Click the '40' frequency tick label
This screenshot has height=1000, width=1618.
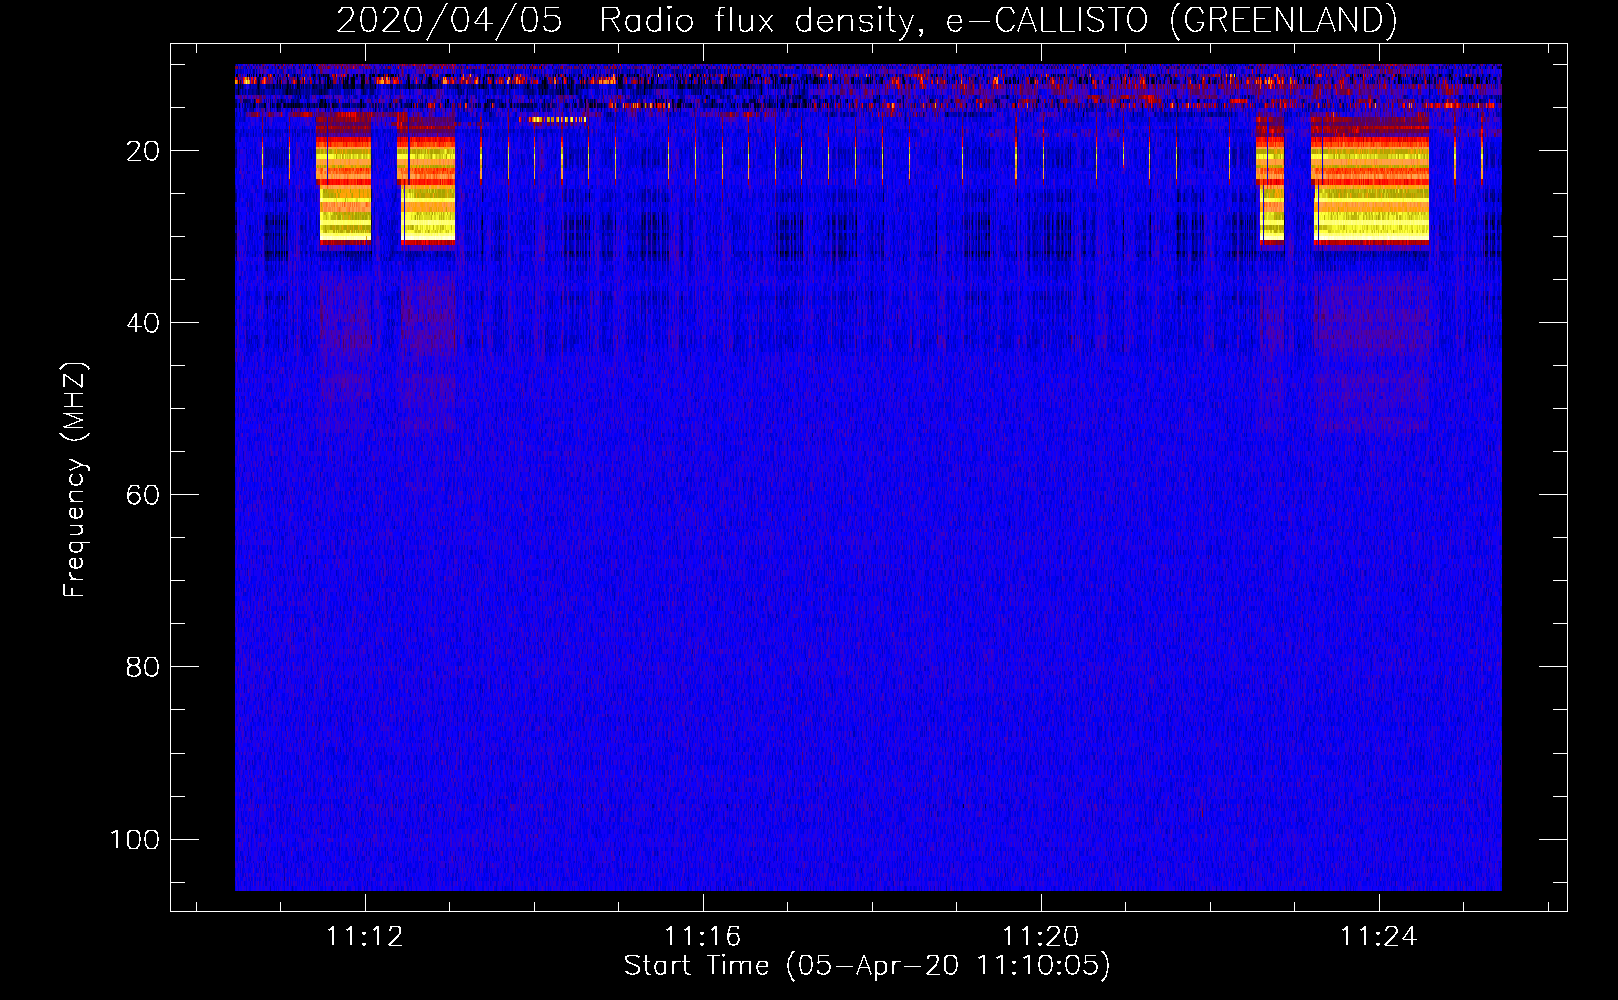tap(143, 323)
